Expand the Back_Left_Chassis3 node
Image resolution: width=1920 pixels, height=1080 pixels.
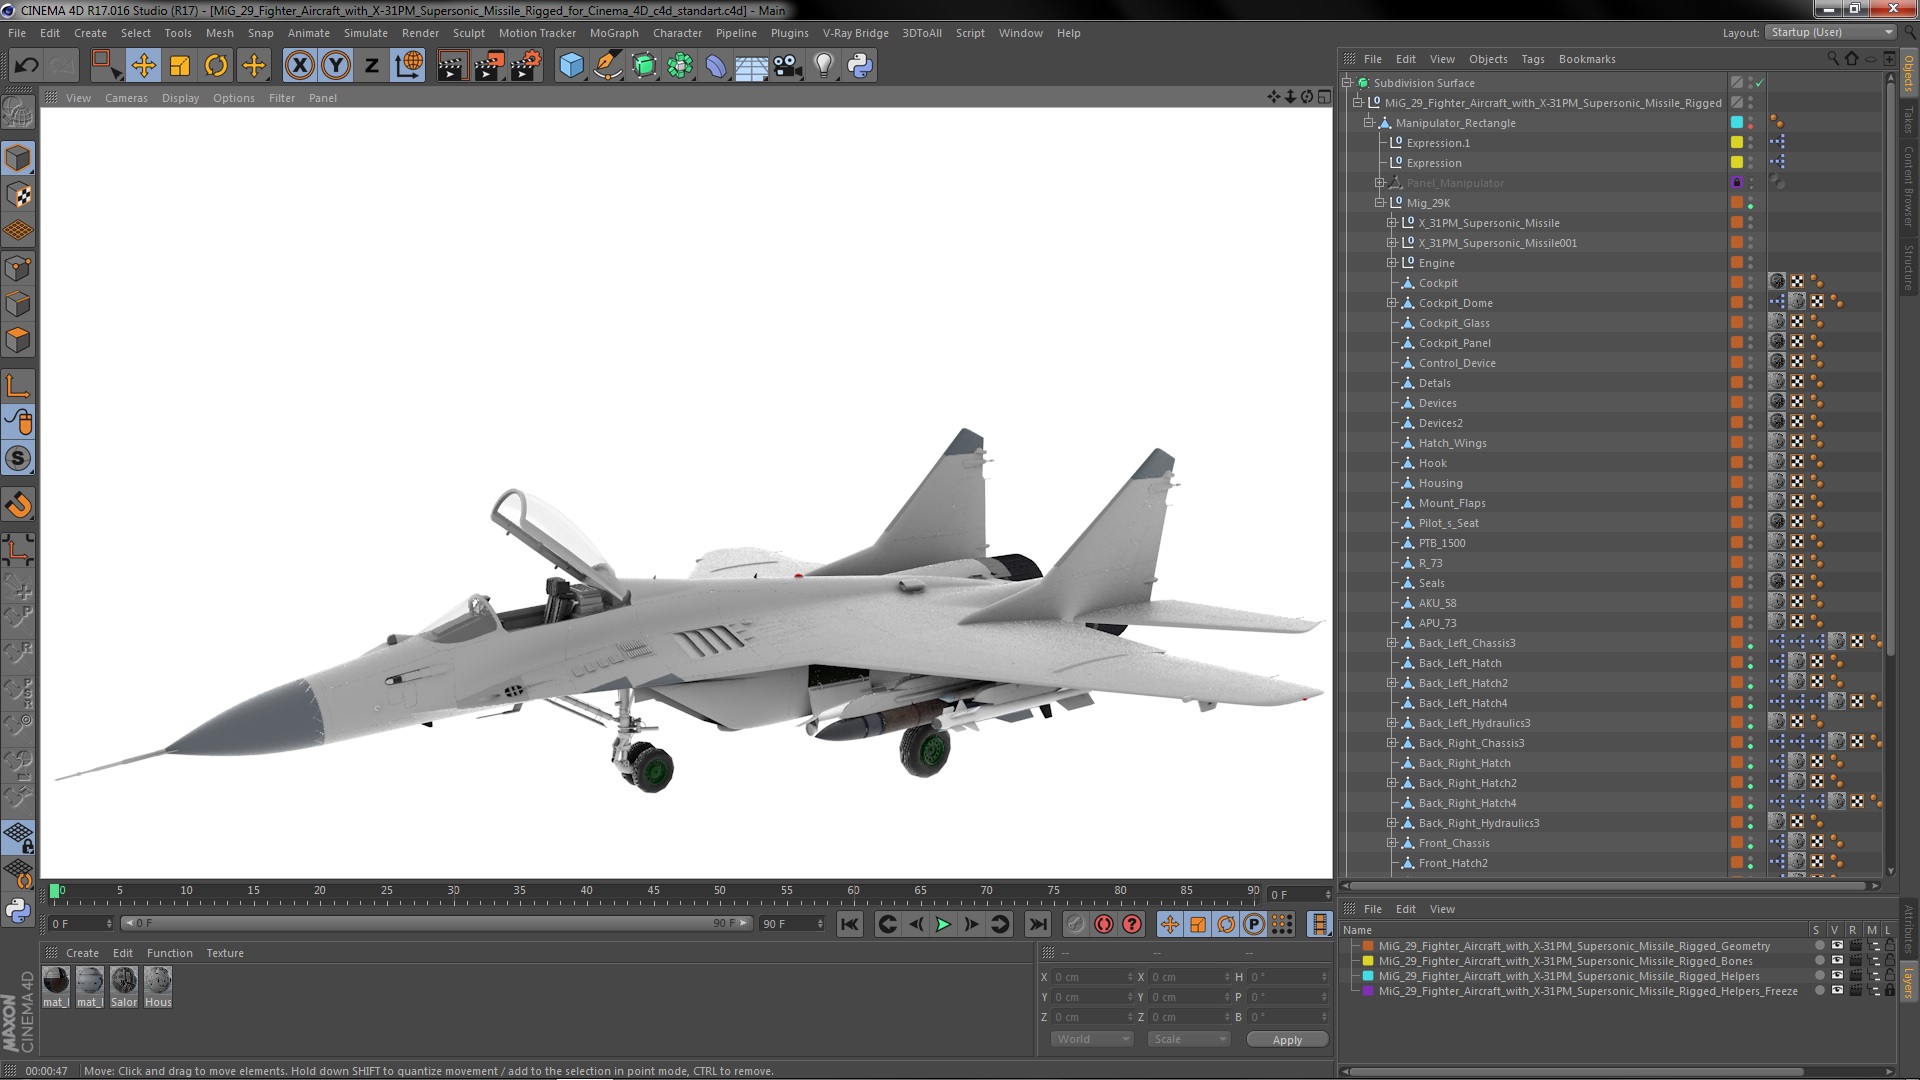pyautogui.click(x=1391, y=643)
